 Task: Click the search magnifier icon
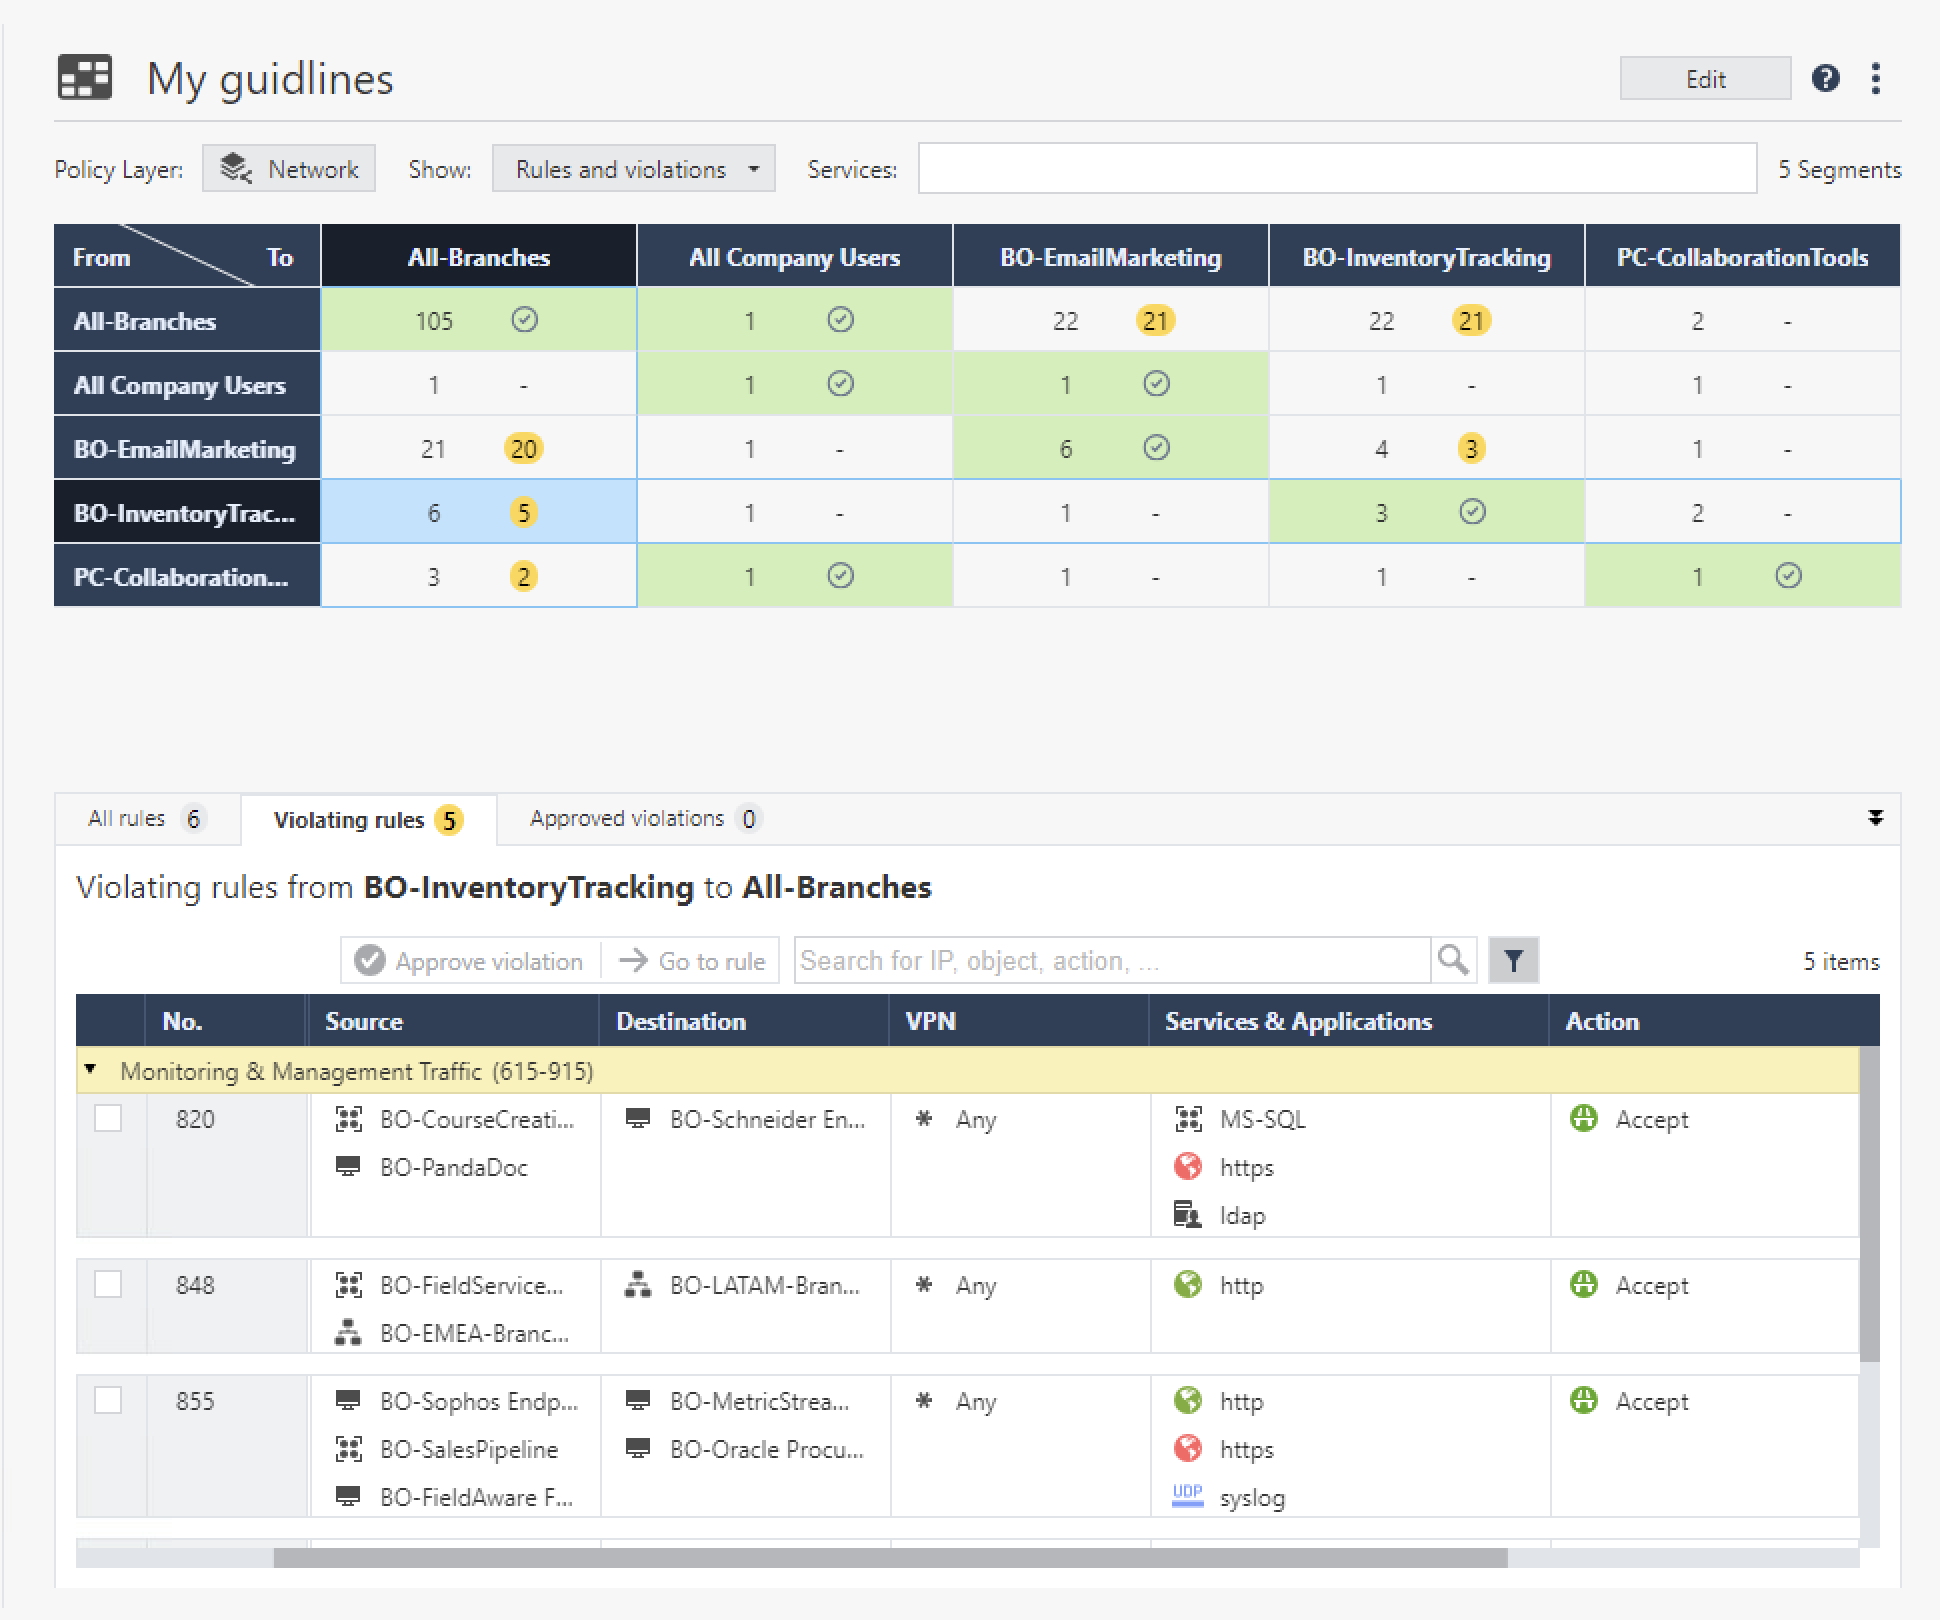click(x=1453, y=960)
